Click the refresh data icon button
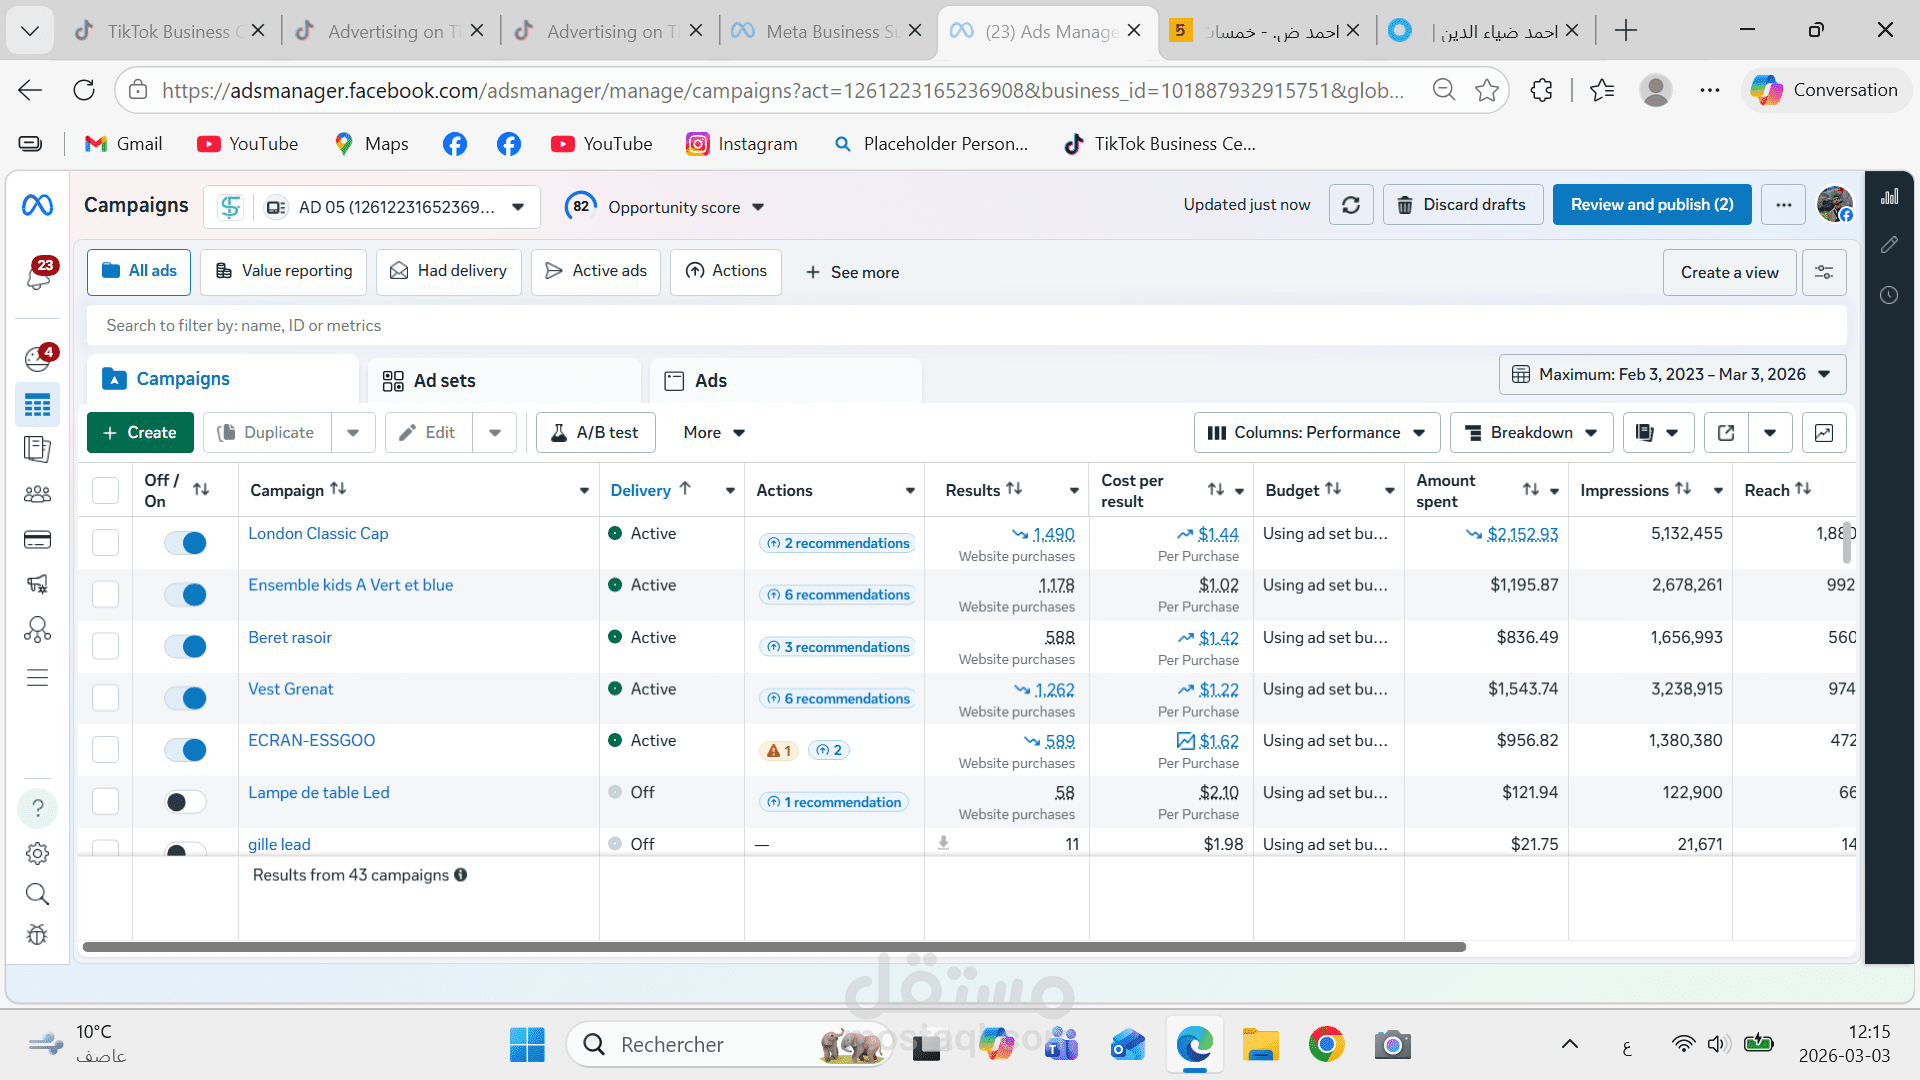The width and height of the screenshot is (1920, 1080). pos(1350,205)
